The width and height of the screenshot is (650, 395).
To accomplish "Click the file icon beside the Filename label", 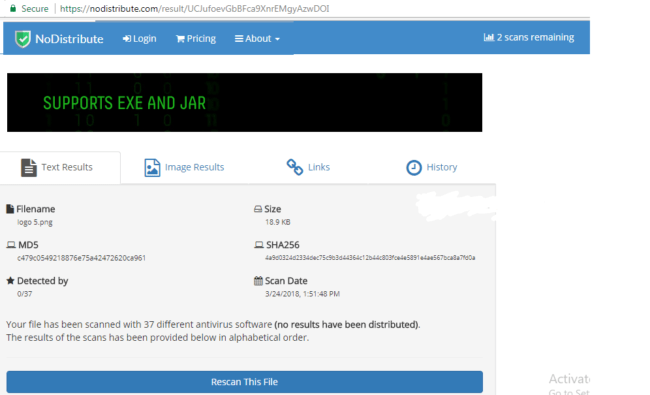I will [x=10, y=209].
